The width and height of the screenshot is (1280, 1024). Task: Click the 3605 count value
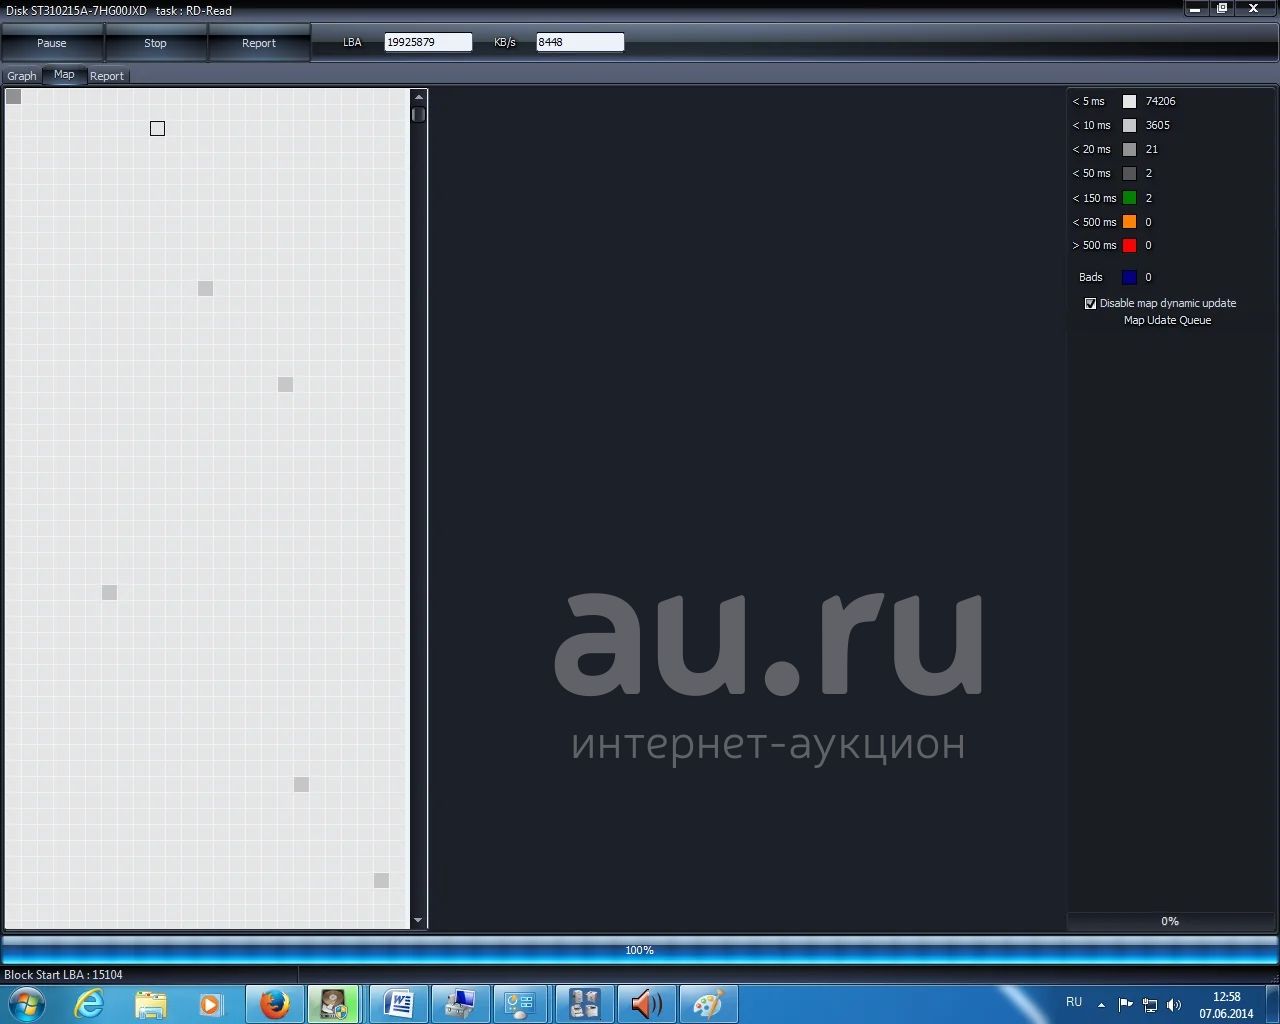click(x=1157, y=125)
